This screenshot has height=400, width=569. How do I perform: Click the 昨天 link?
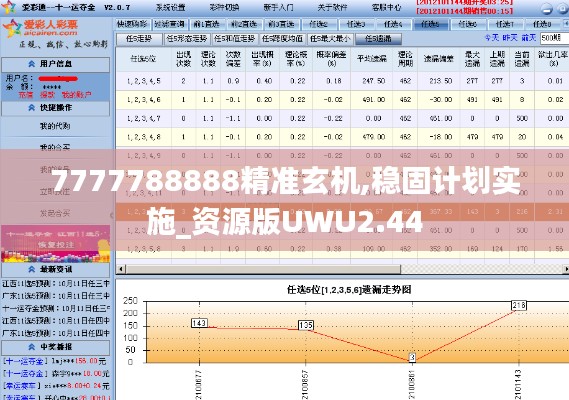point(510,37)
